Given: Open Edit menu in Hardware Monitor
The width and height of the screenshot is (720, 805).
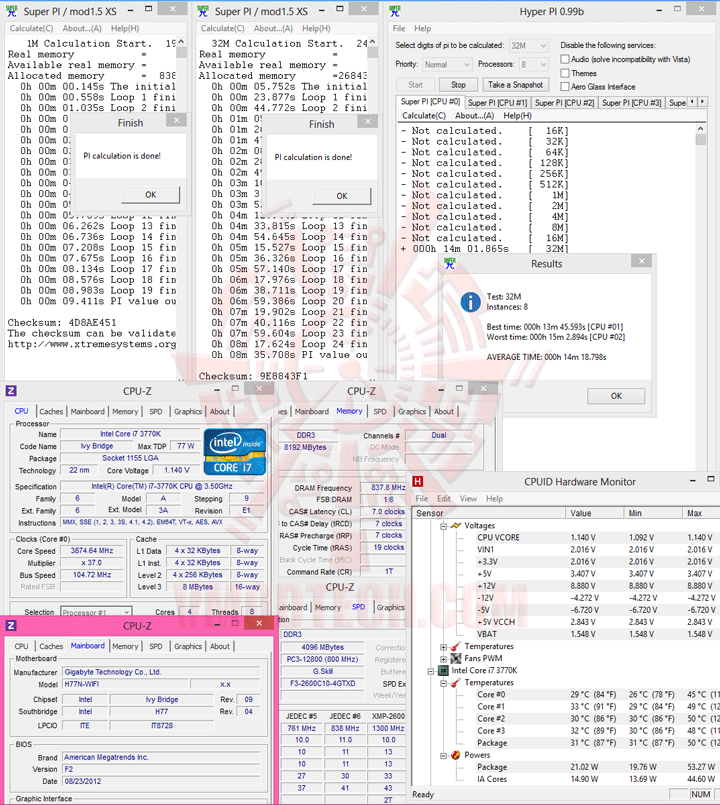Looking at the screenshot, I should click(444, 499).
